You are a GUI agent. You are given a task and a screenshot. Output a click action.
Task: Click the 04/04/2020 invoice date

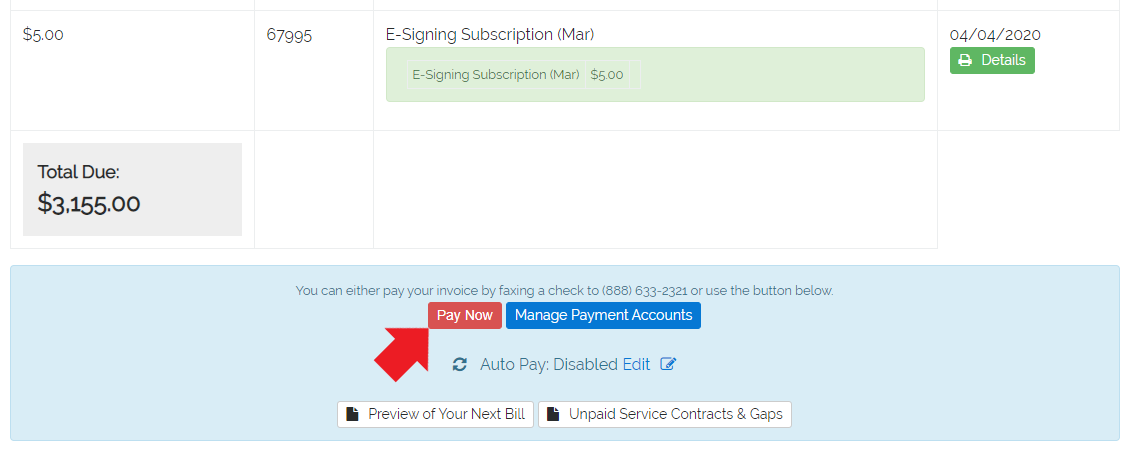click(x=995, y=35)
